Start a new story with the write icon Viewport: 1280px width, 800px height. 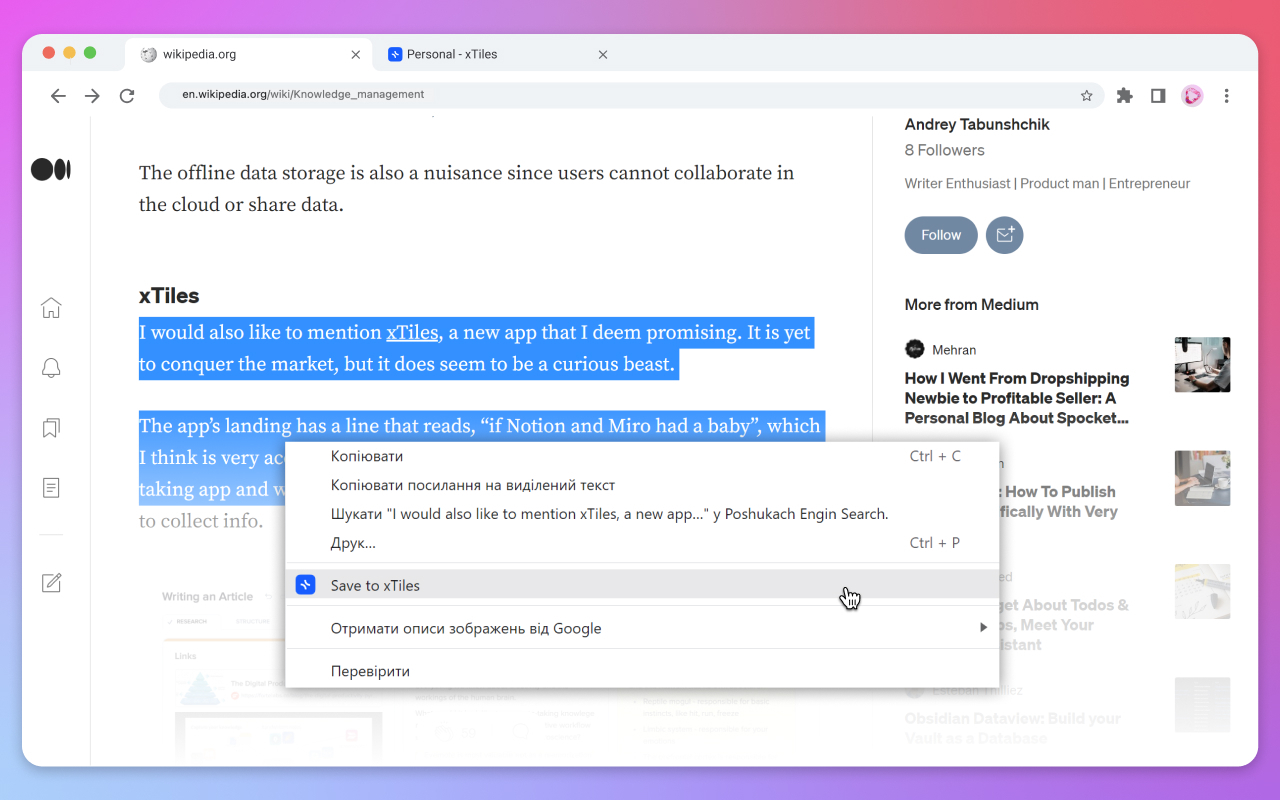click(50, 582)
